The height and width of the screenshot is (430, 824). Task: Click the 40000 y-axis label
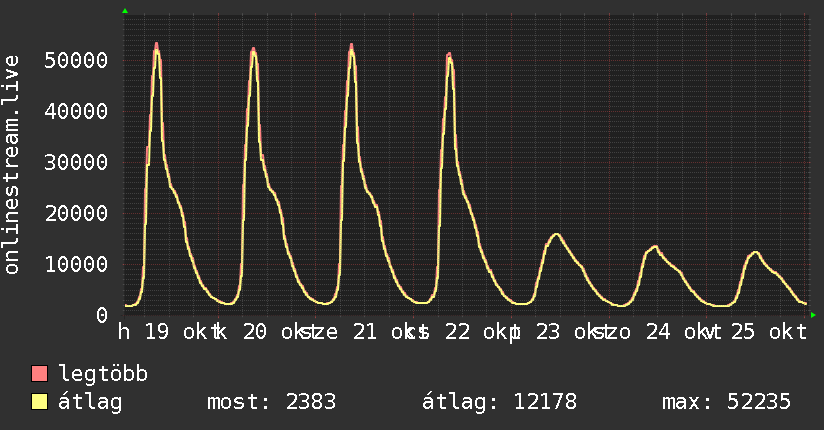[76, 111]
